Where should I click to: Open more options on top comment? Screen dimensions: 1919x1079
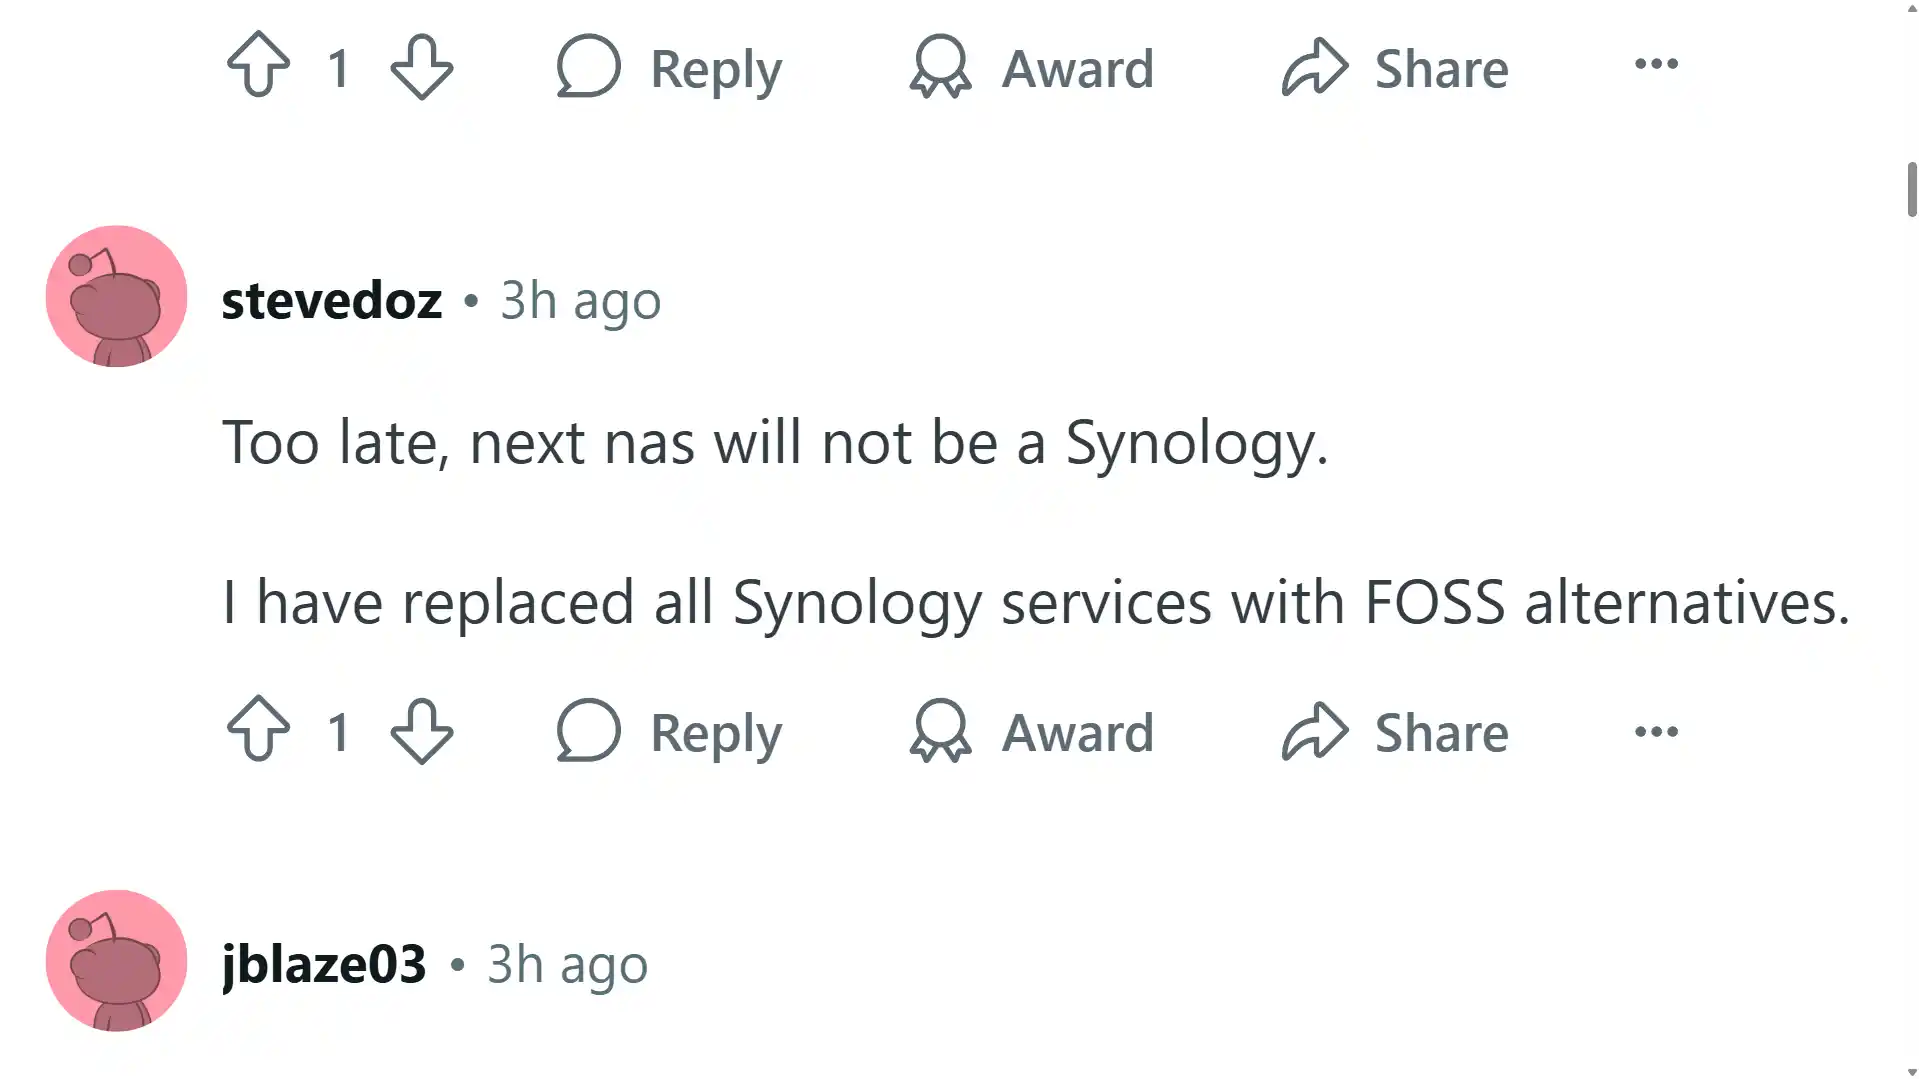[1656, 64]
